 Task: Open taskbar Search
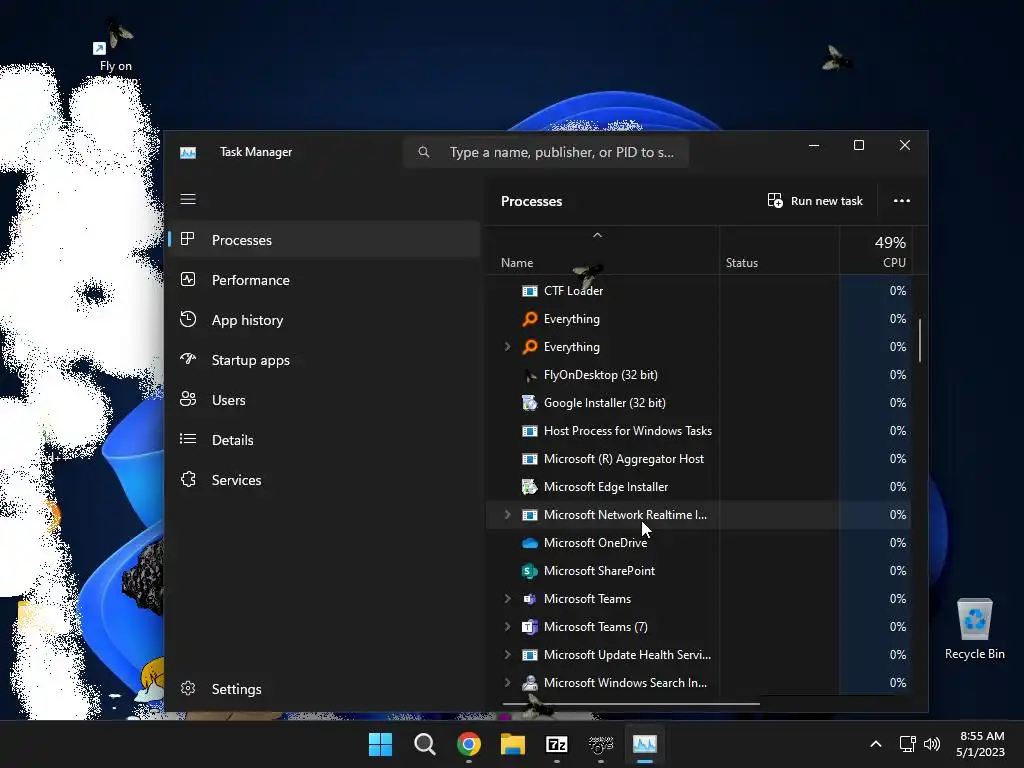click(424, 744)
